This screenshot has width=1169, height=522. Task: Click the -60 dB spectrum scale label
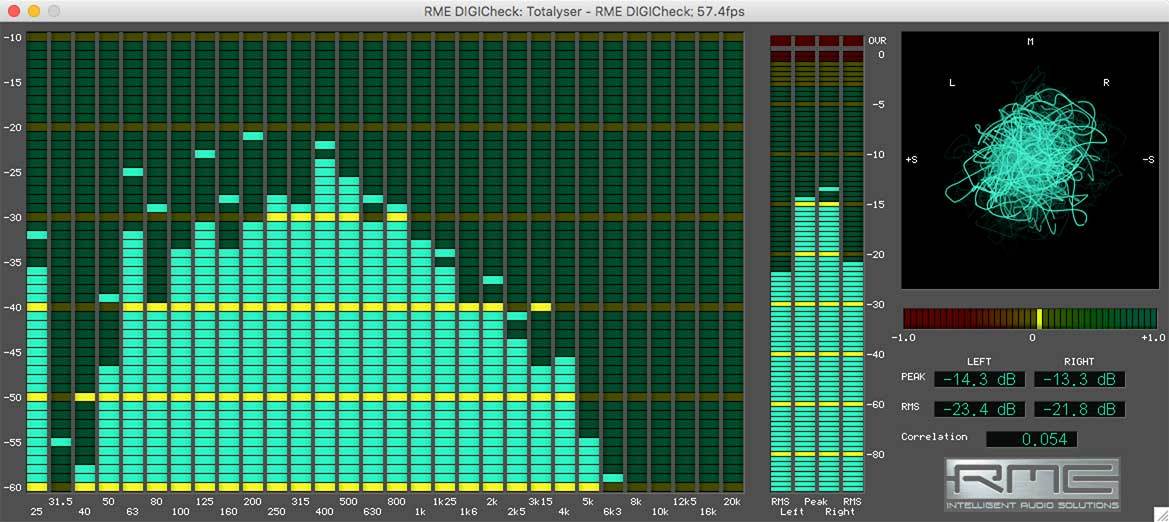point(13,487)
